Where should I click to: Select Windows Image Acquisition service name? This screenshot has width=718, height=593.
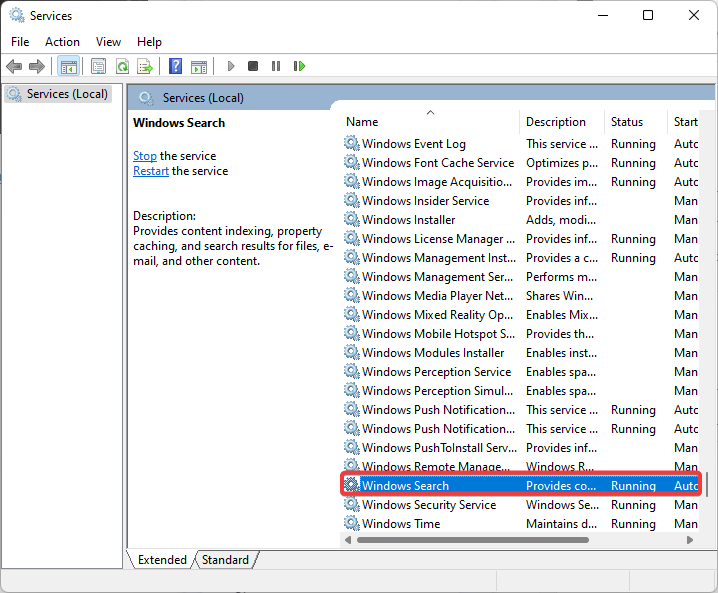click(x=437, y=182)
